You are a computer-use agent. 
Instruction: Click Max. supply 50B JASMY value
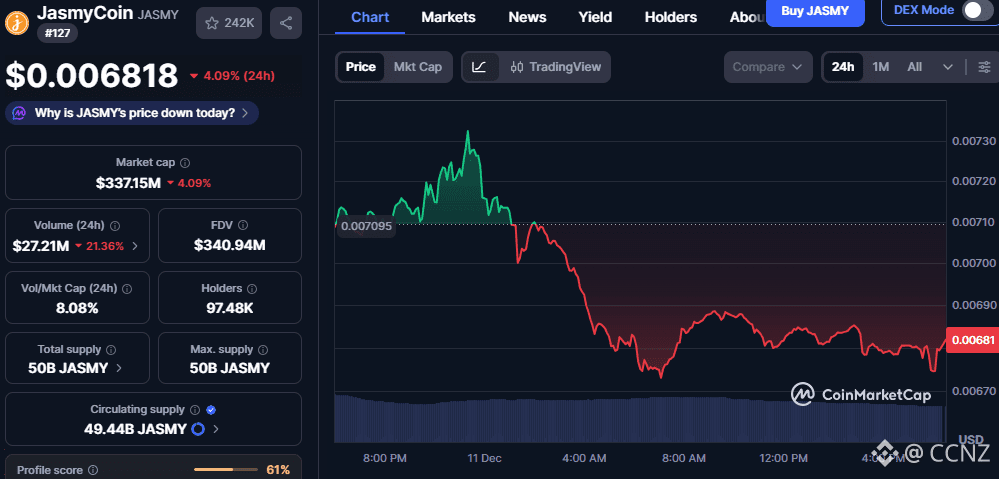tap(230, 368)
